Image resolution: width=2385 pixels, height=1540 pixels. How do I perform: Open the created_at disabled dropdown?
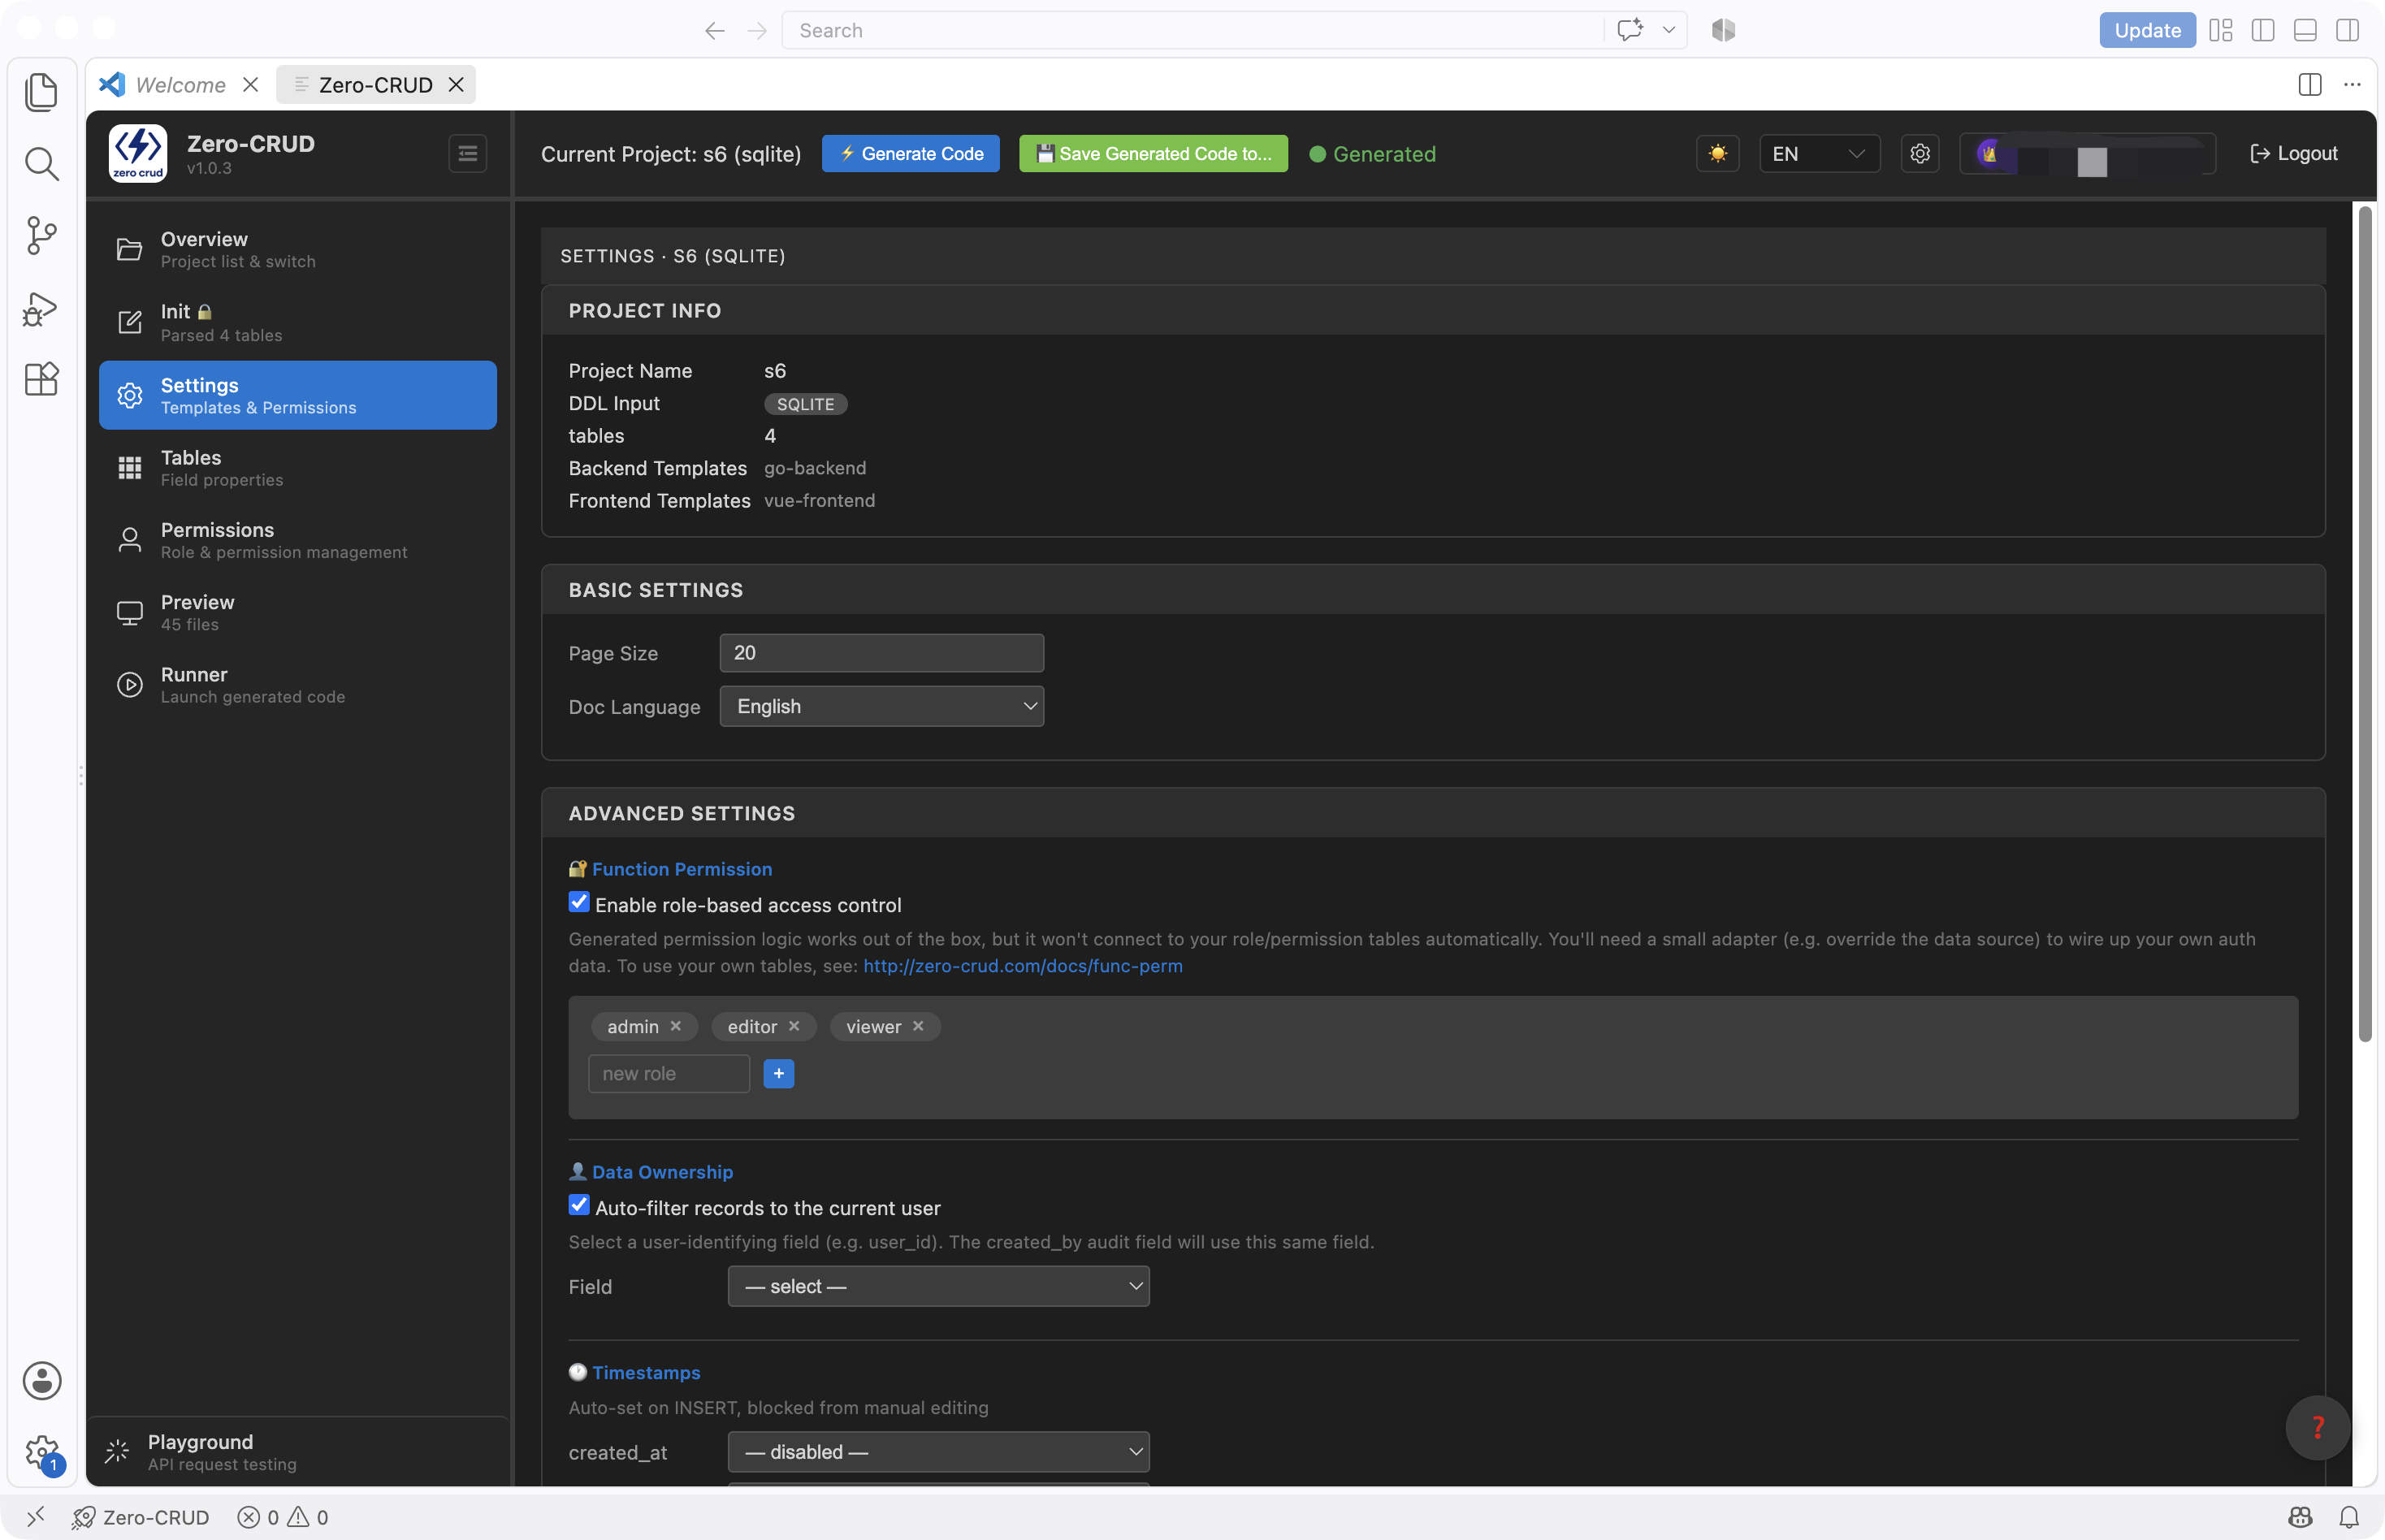click(938, 1452)
